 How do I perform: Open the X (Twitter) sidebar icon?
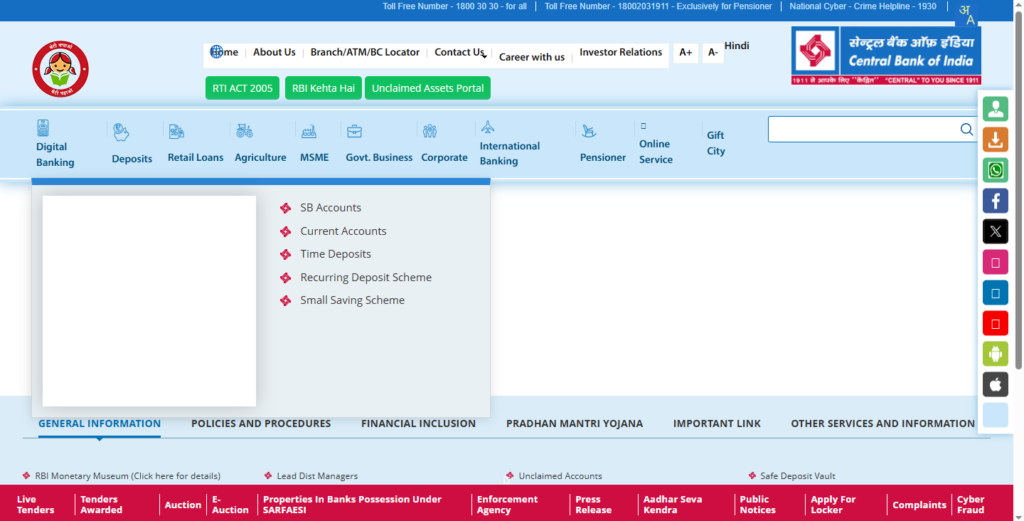tap(995, 231)
